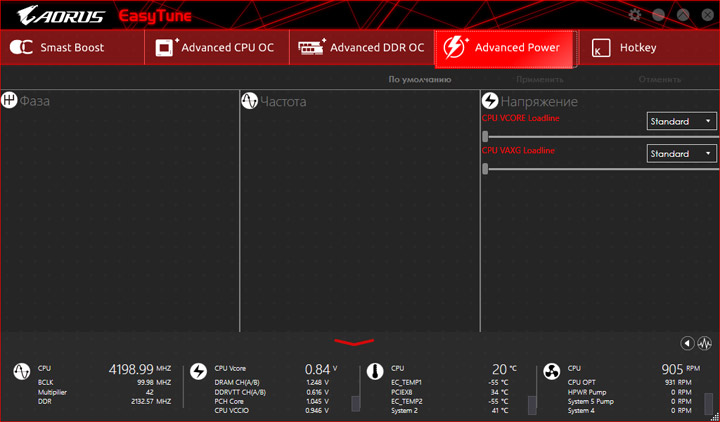This screenshot has height=422, width=720.
Task: Click the voltage list scrollbar in monitor
Action: (x=356, y=404)
